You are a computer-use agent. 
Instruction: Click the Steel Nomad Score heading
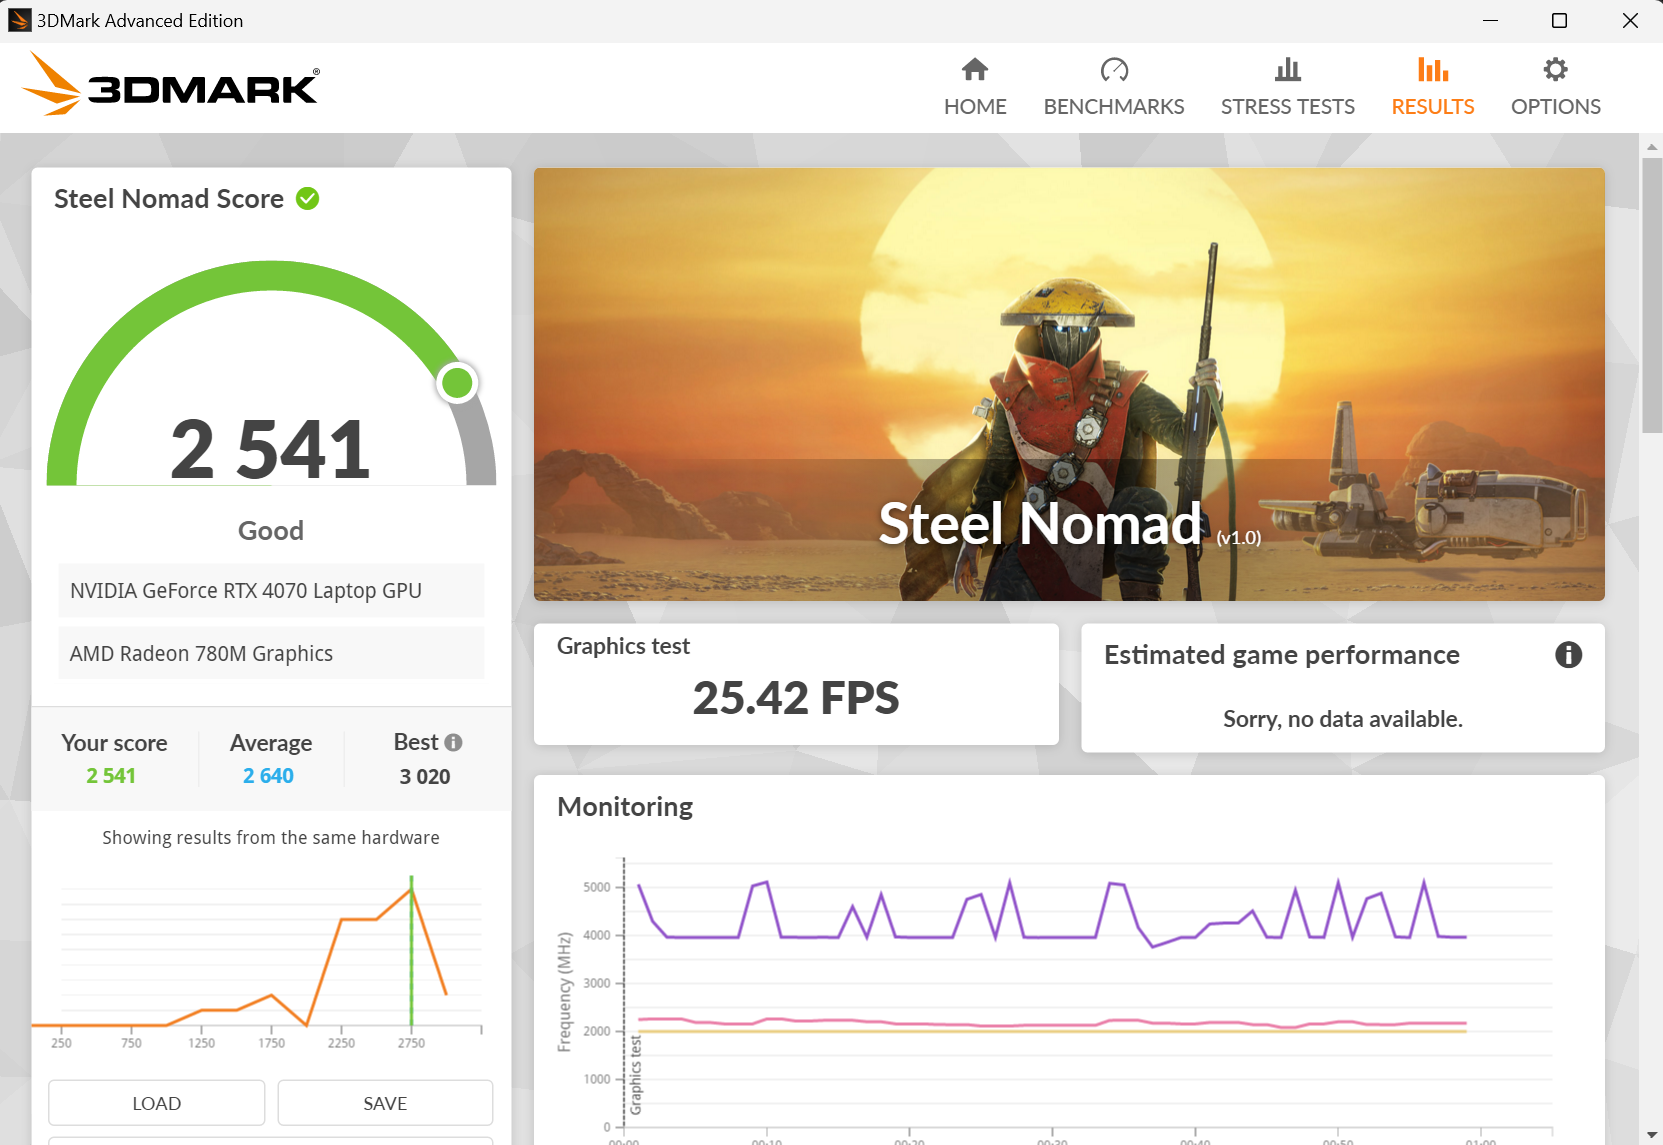click(169, 199)
